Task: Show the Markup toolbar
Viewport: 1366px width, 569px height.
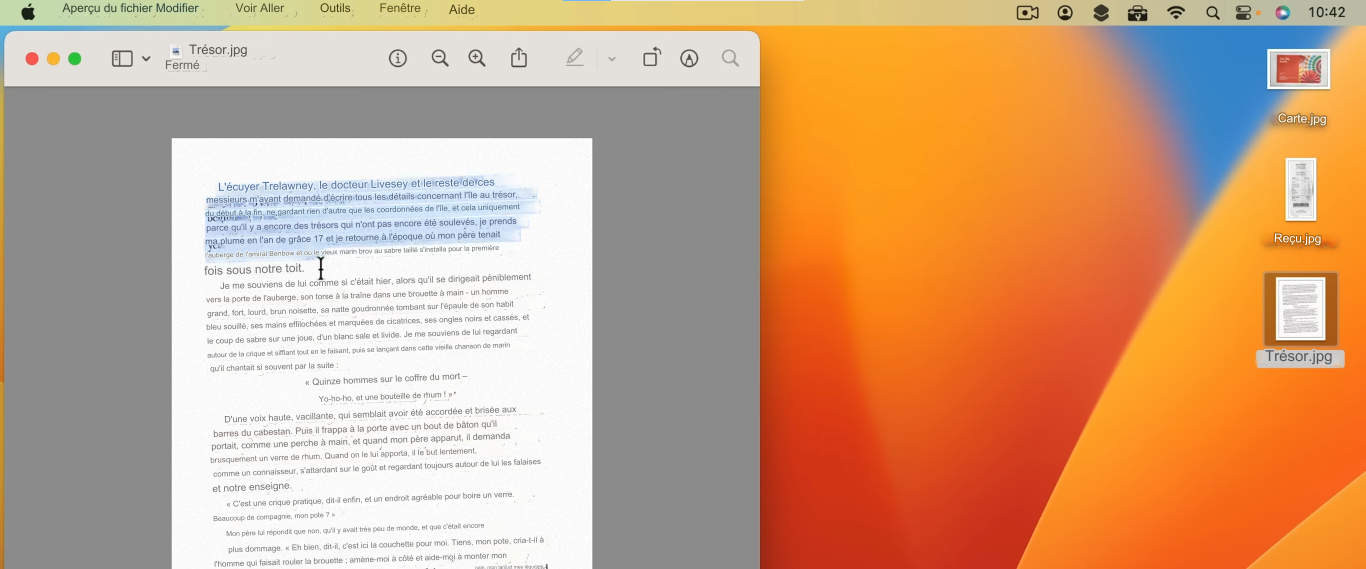Action: pyautogui.click(x=689, y=59)
